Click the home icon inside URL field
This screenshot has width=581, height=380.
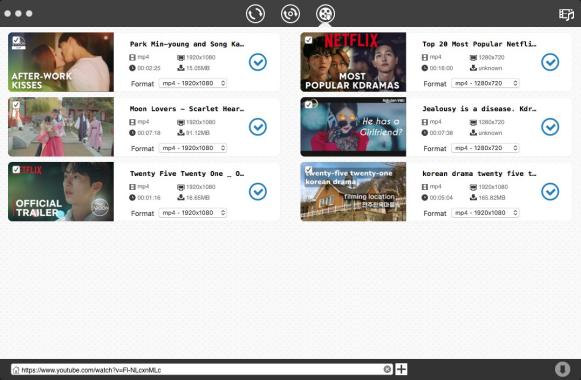(x=16, y=370)
